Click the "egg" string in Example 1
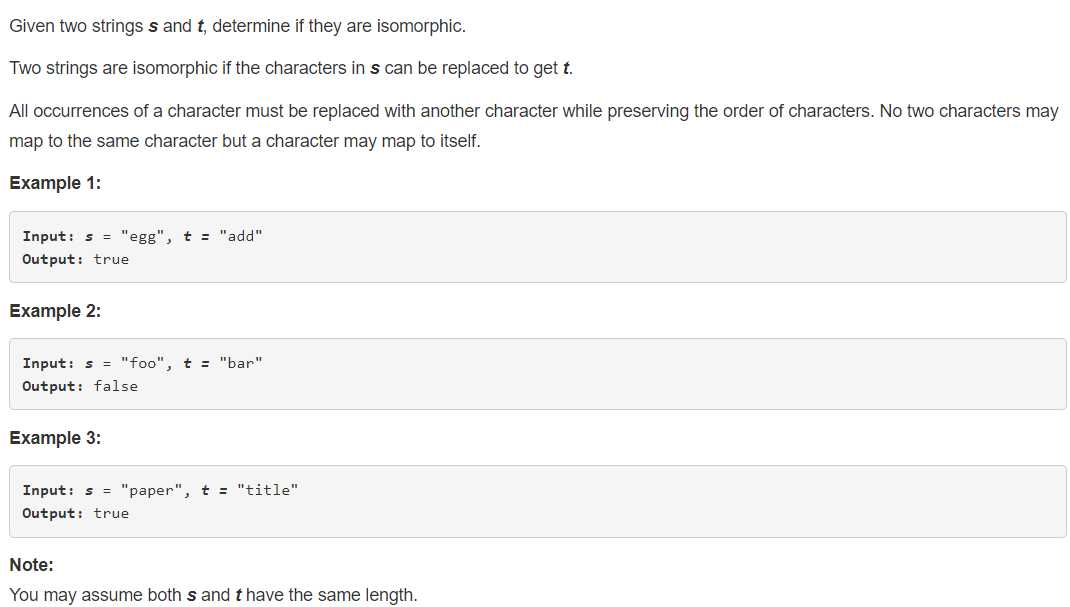 (143, 237)
